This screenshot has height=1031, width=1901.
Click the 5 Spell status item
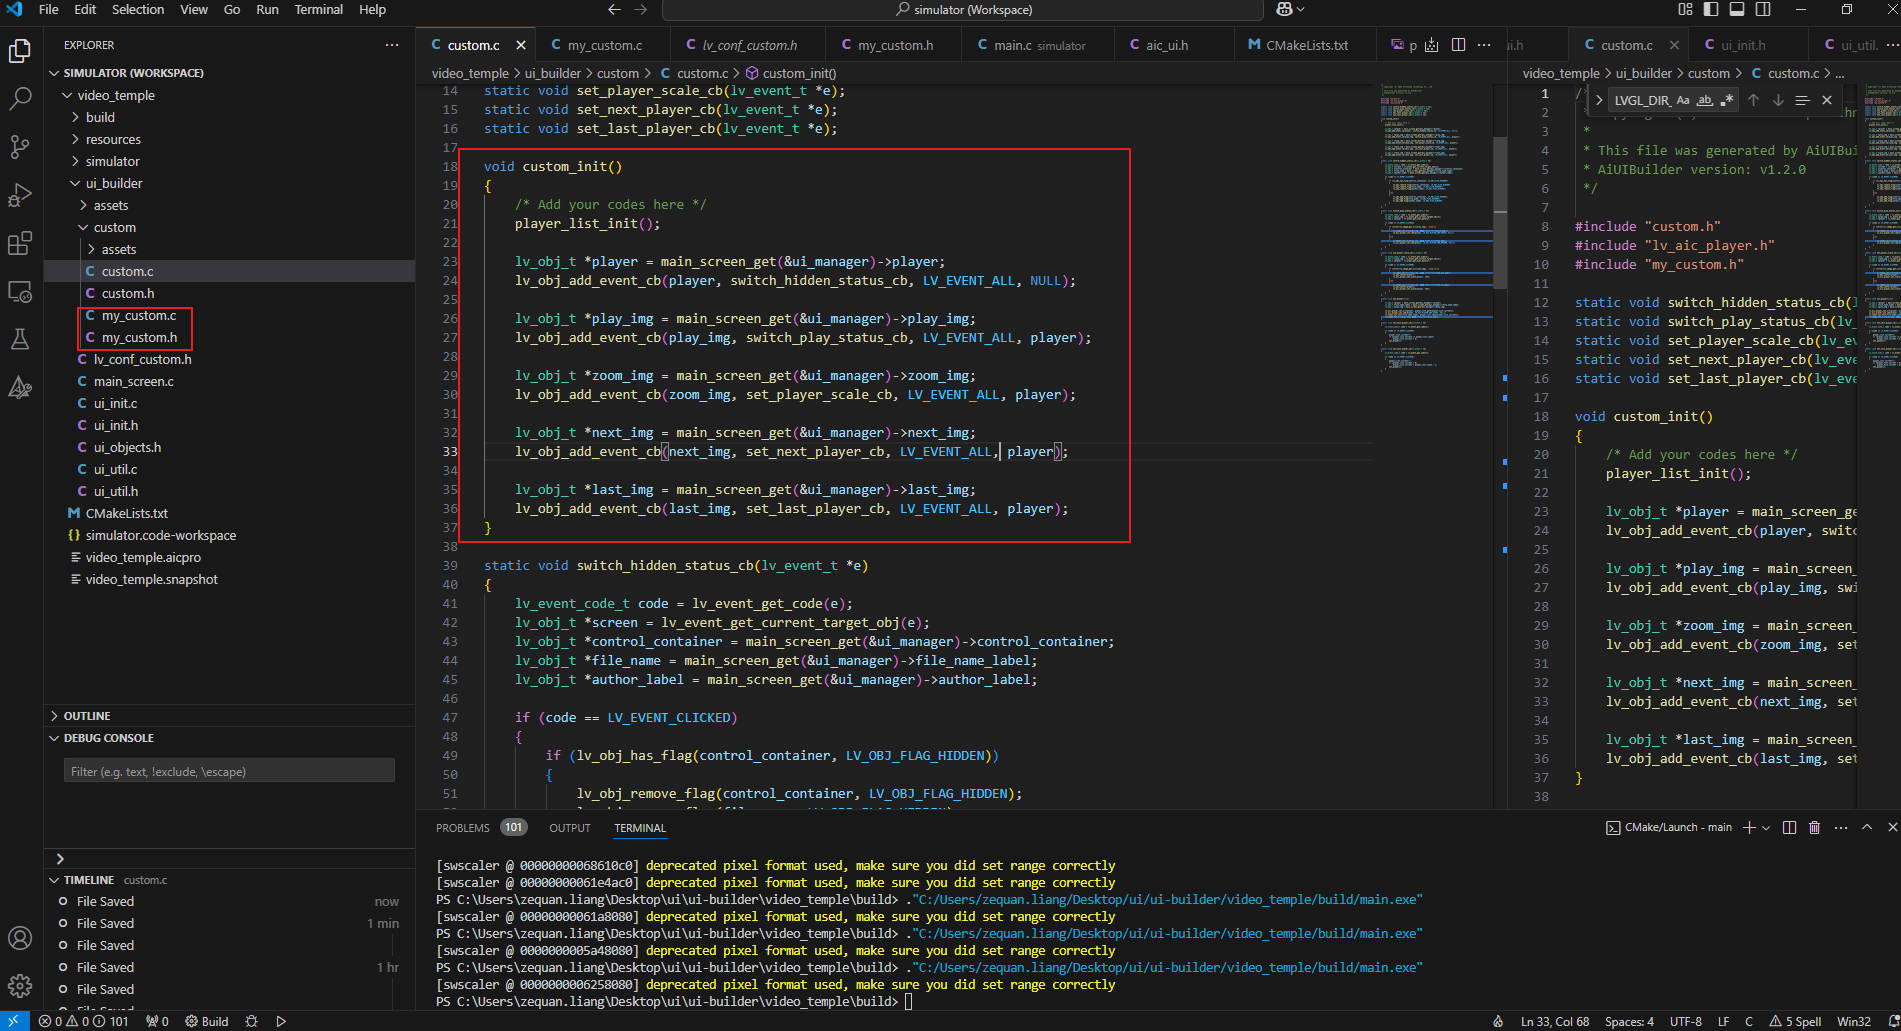[1795, 1021]
